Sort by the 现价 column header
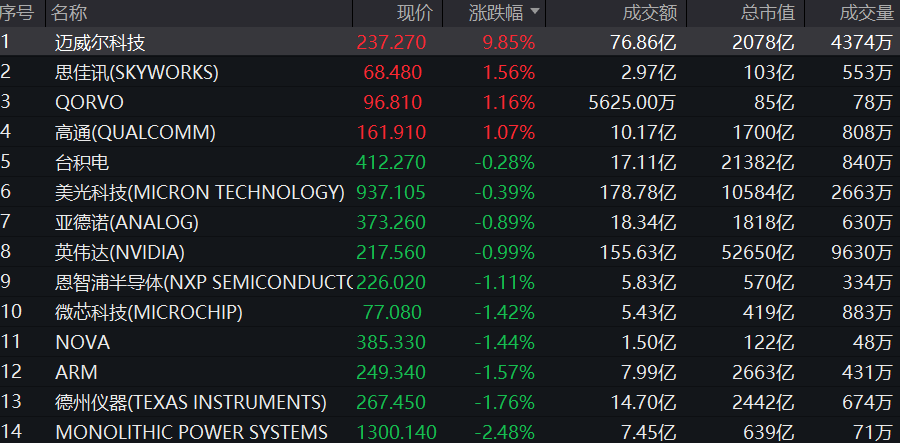Image resolution: width=900 pixels, height=443 pixels. tap(415, 13)
